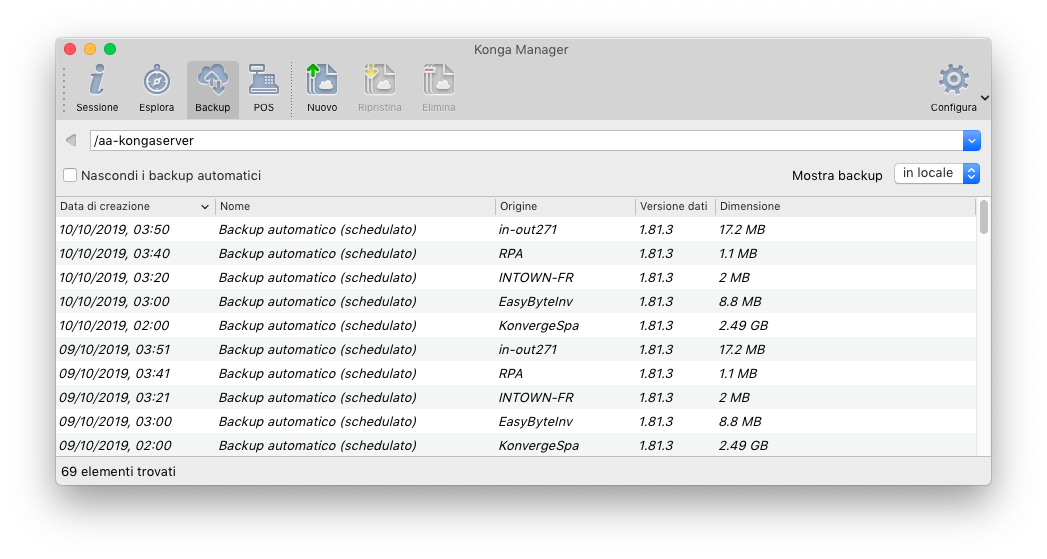Select the backup dated 10/10/2019, 03:00
1047x559 pixels.
point(515,301)
